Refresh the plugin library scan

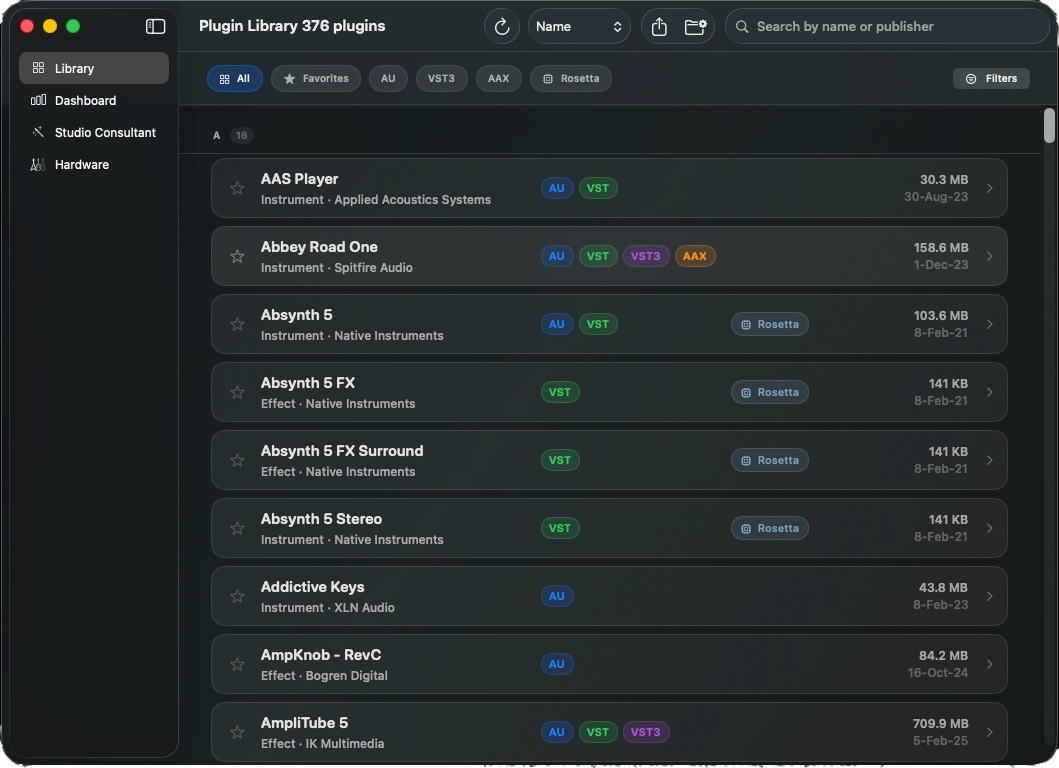coord(502,26)
